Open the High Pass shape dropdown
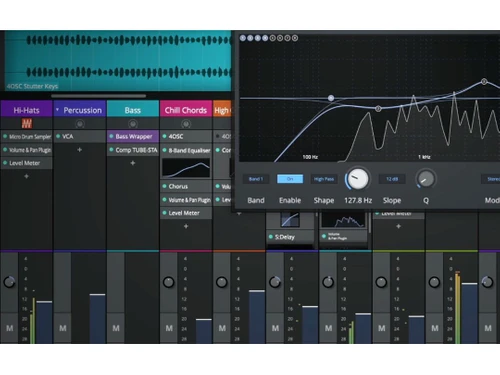Screen dimensions: 500x375 324,179
